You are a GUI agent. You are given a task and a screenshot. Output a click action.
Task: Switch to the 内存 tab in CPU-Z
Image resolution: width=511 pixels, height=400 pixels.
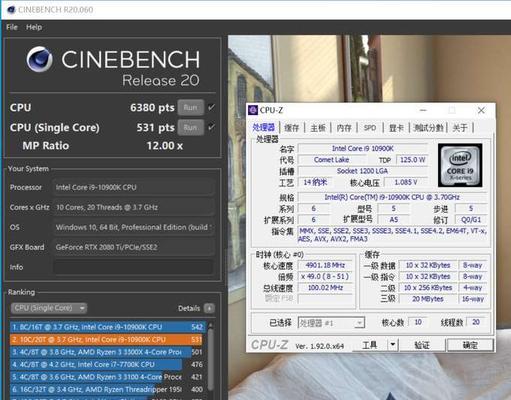click(344, 128)
